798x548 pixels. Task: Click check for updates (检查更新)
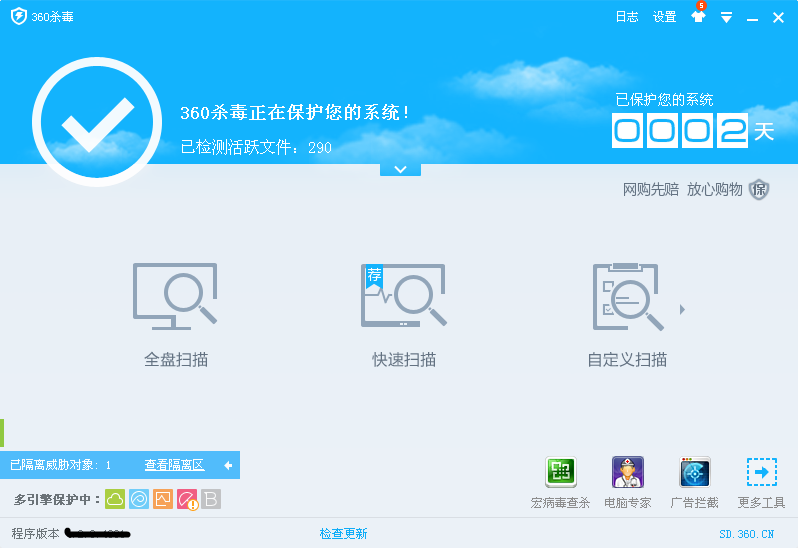[343, 533]
